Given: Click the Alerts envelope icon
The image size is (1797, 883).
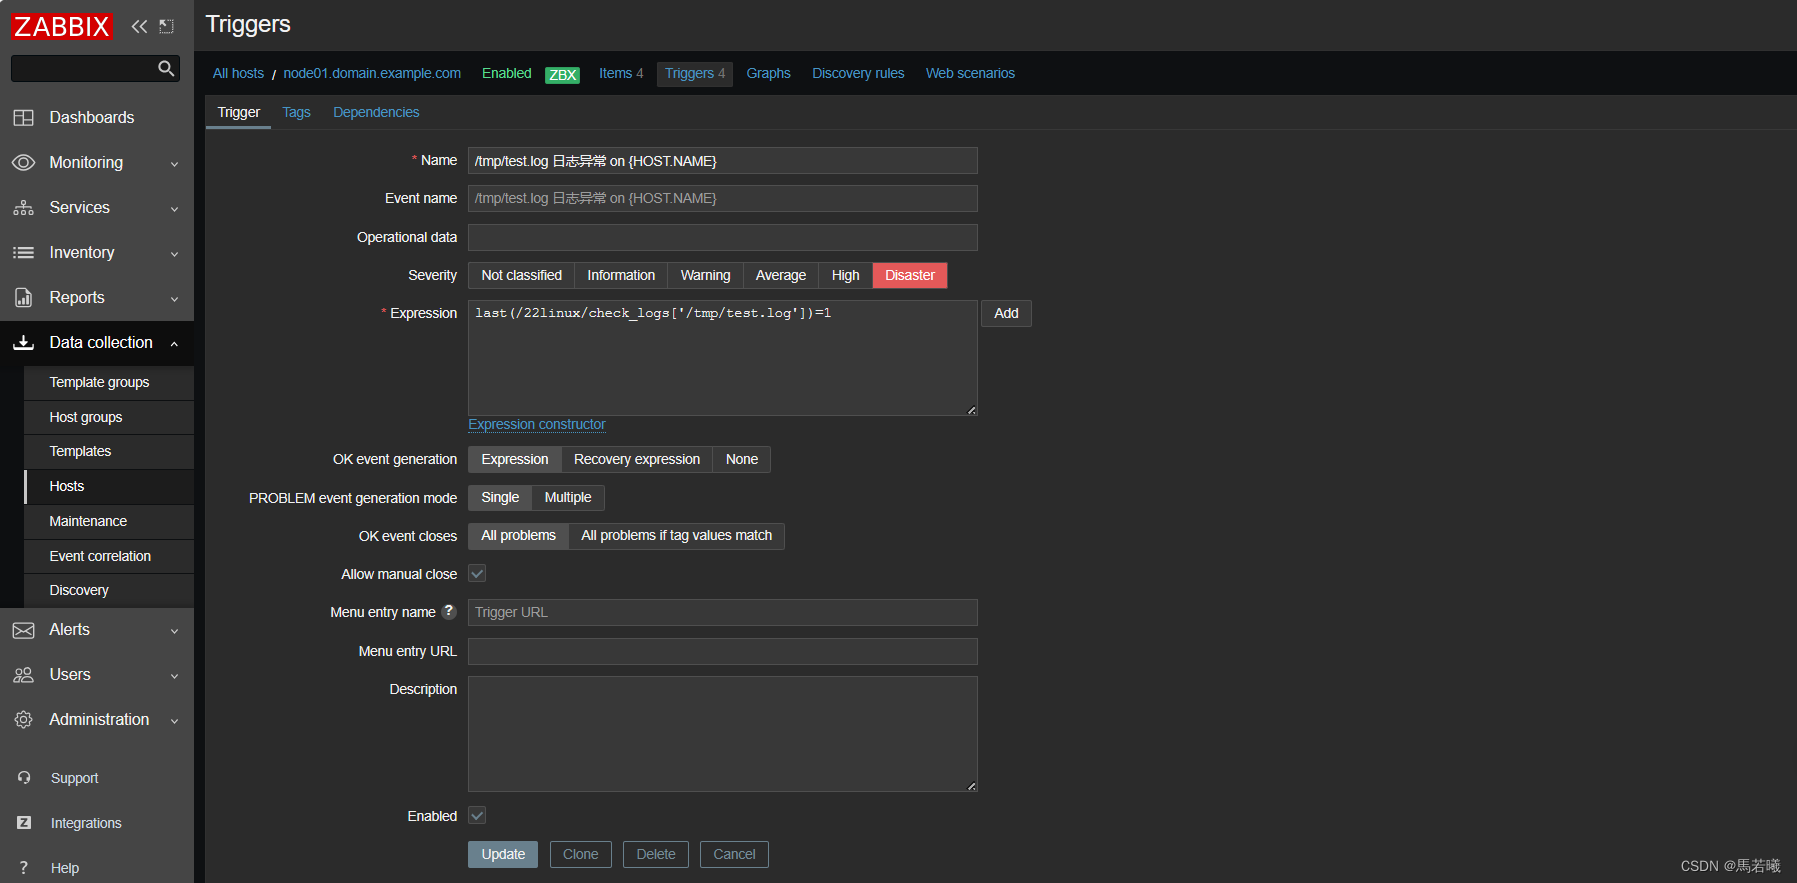Looking at the screenshot, I should [x=23, y=630].
